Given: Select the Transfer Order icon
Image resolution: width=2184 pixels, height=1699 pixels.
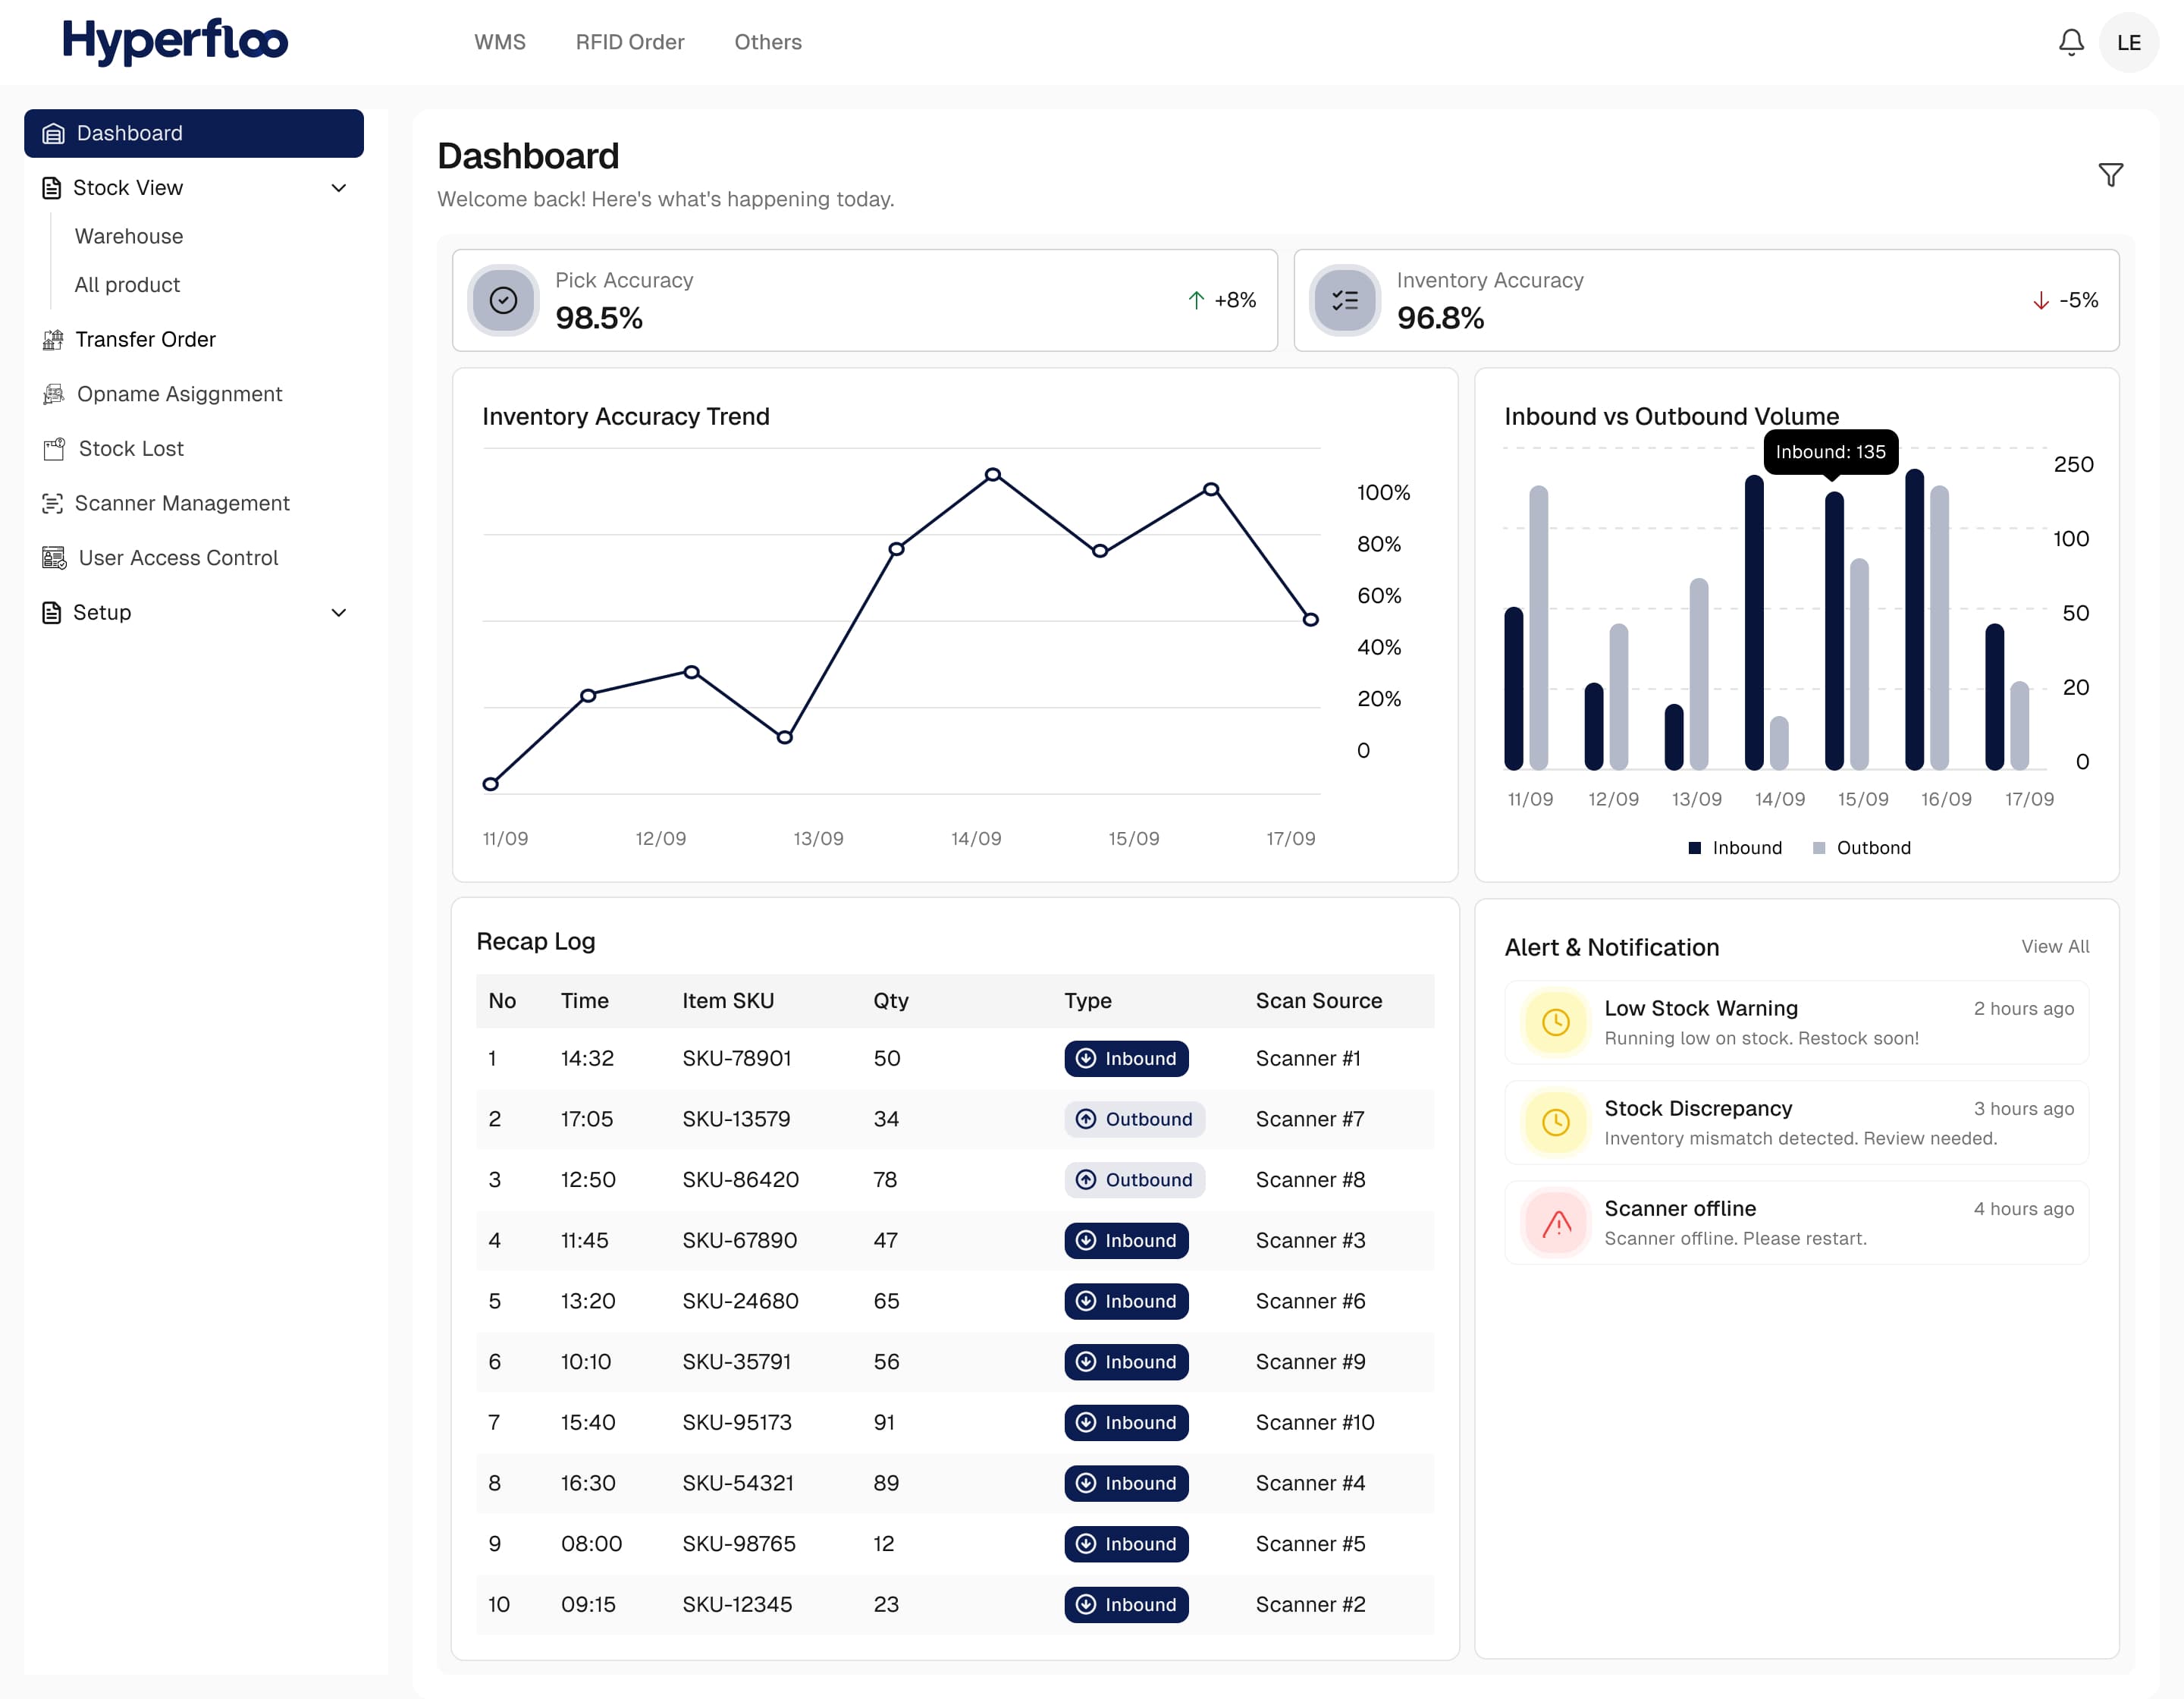Looking at the screenshot, I should point(53,340).
